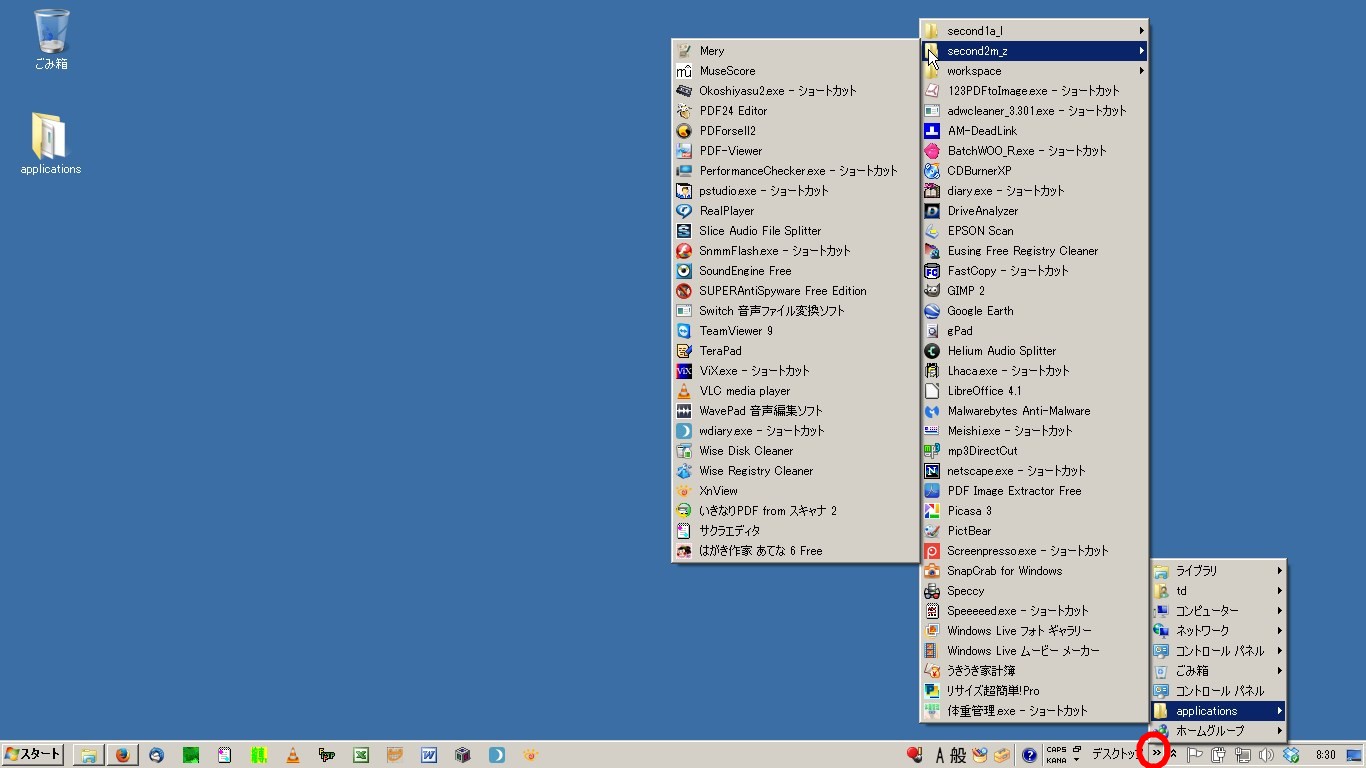This screenshot has height=768, width=1366.
Task: Launch XnView from the submenu list
Action: click(795, 491)
